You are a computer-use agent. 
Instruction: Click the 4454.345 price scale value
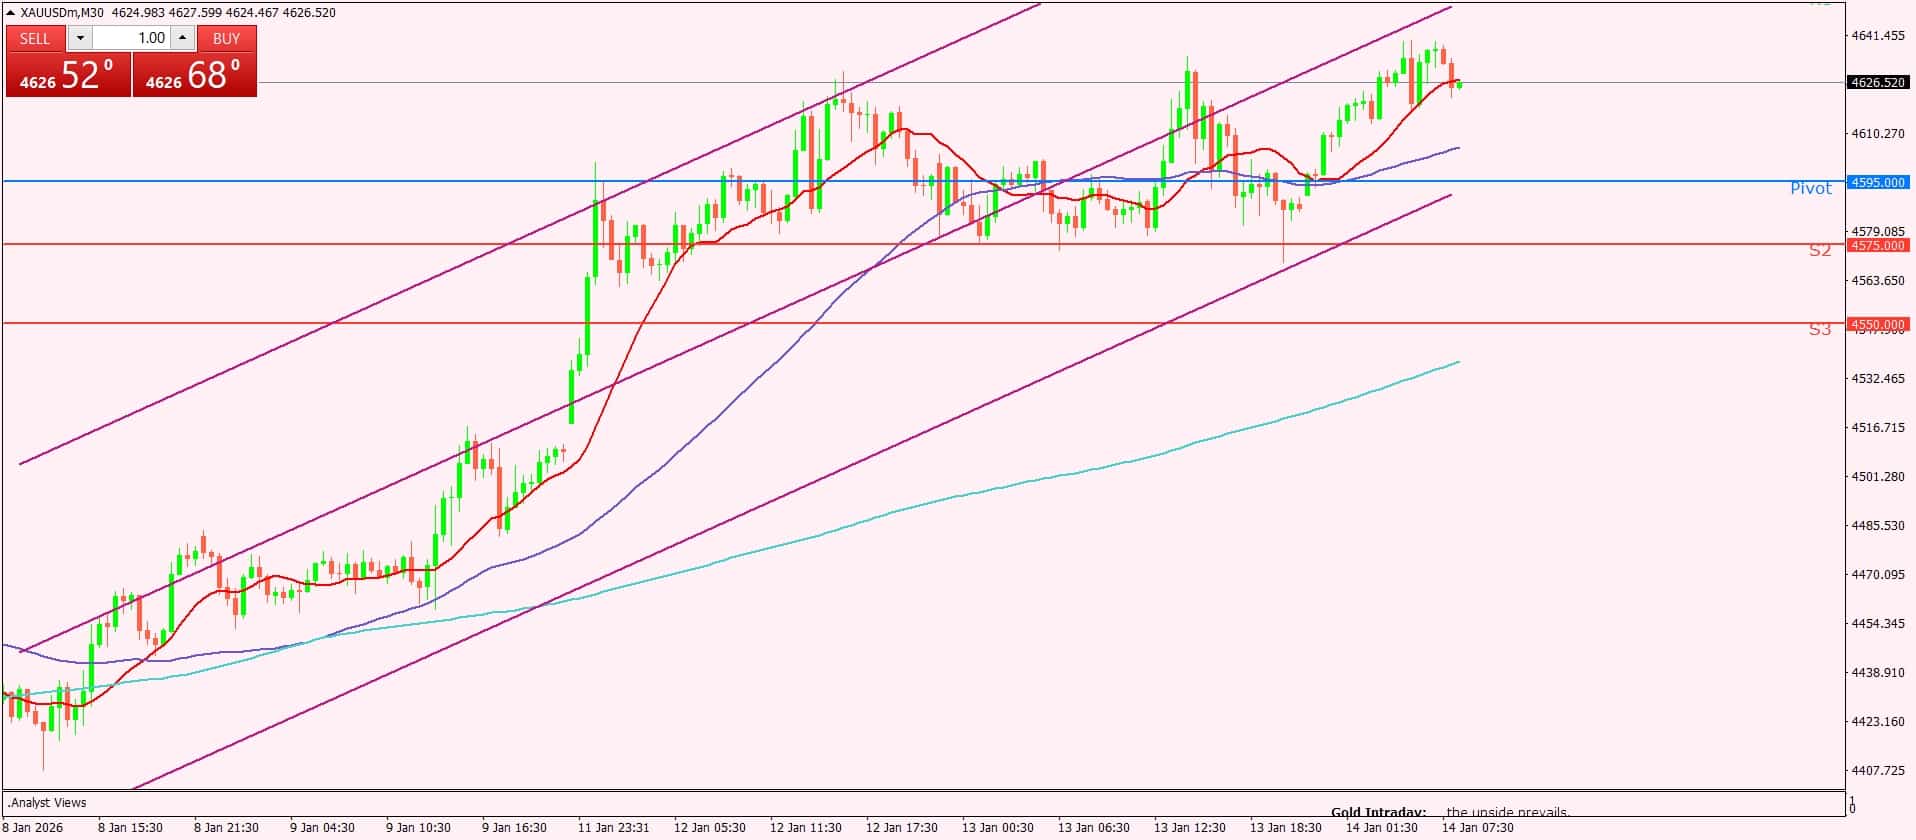pyautogui.click(x=1878, y=623)
